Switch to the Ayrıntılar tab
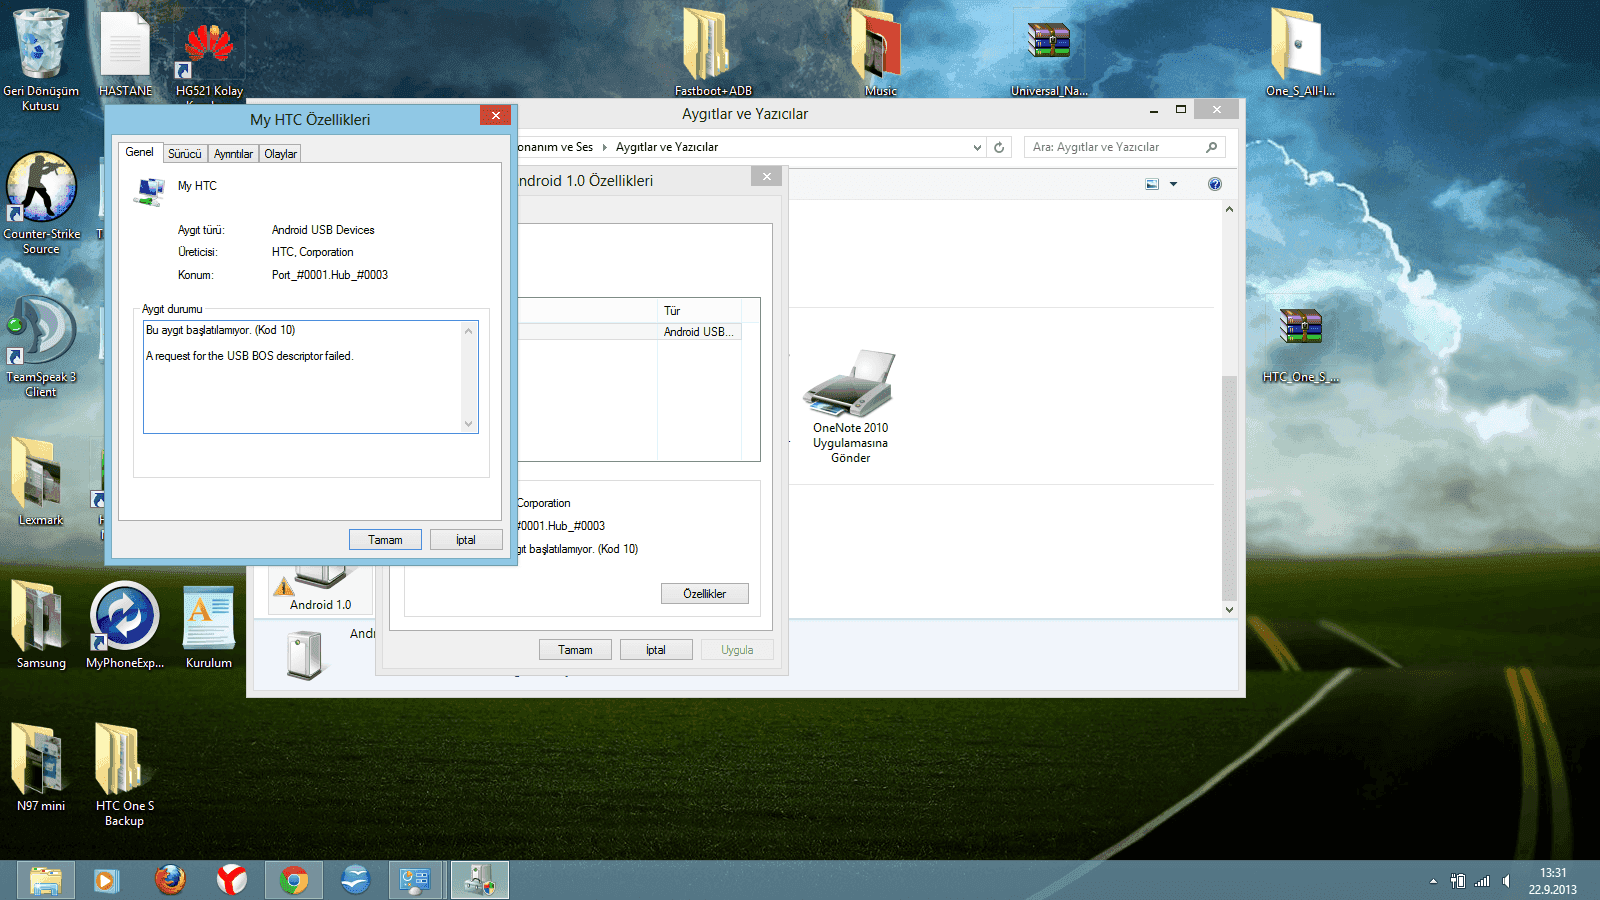Viewport: 1600px width, 900px height. coord(233,154)
